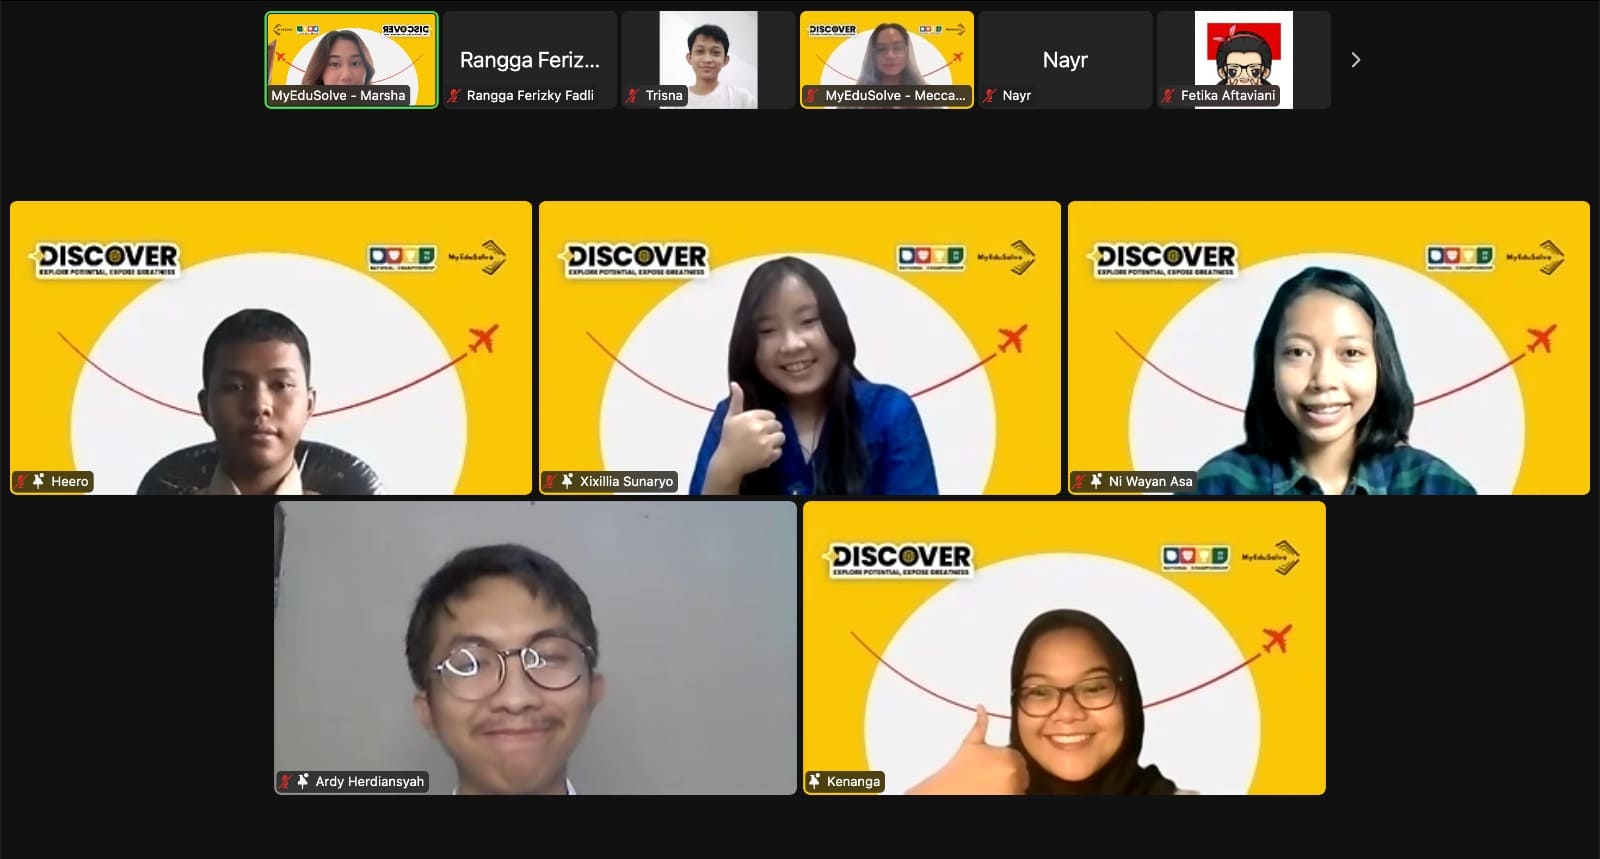Click the muted mic icon beside Fetika Aftaviani

click(x=1167, y=96)
